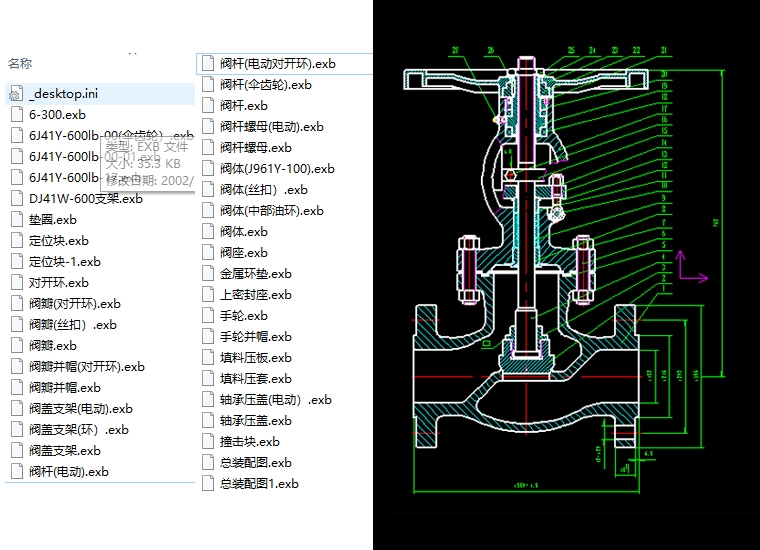Screen dimensions: 760x550
Task: Select the 轴承压盖.exb file
Action: [x=255, y=421]
